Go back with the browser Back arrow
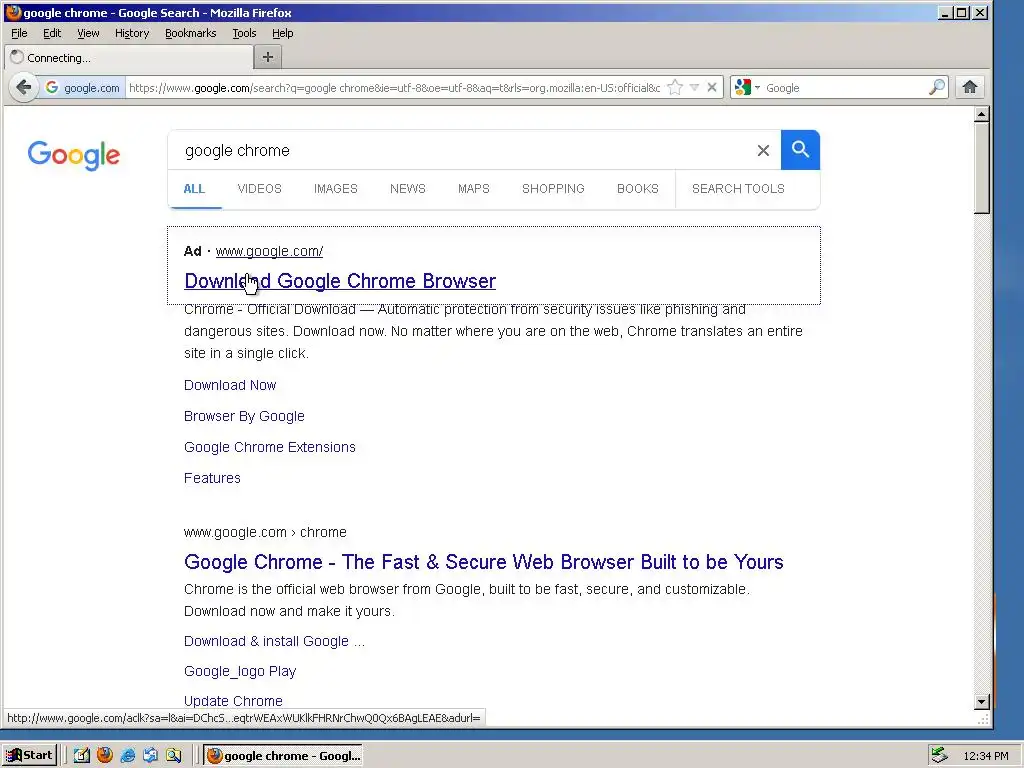The width and height of the screenshot is (1024, 768). pos(24,87)
